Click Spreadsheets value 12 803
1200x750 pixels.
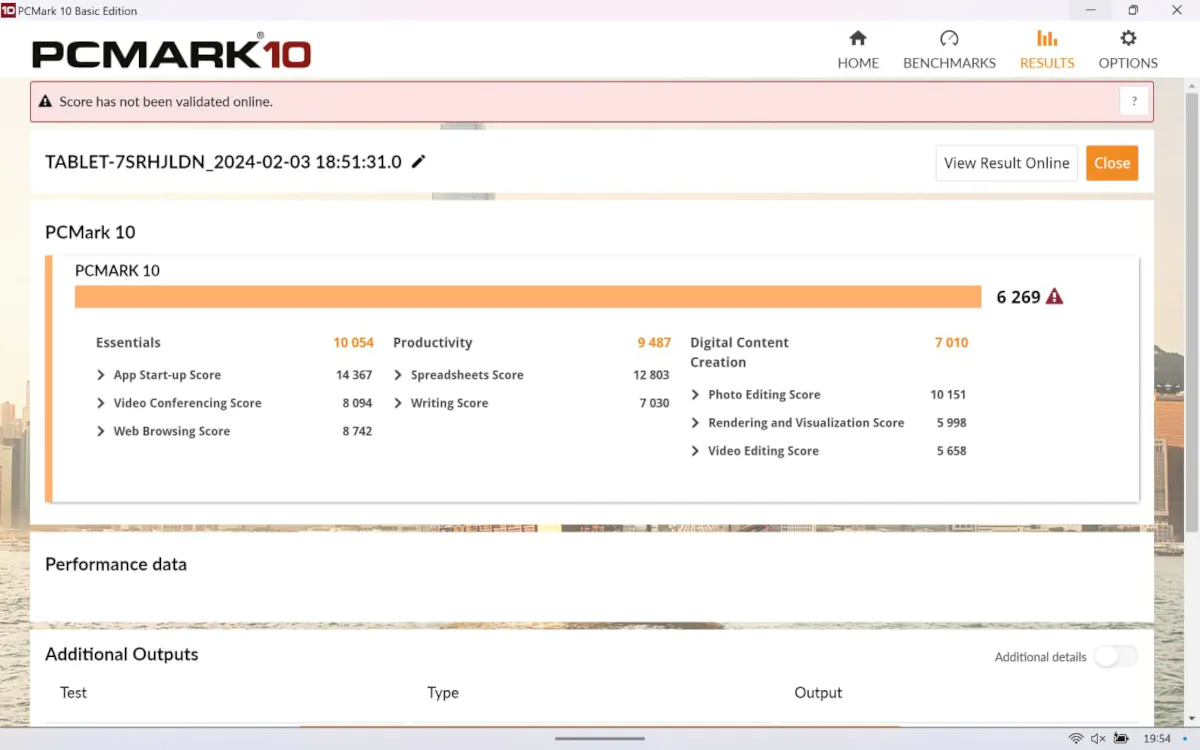pyautogui.click(x=651, y=375)
